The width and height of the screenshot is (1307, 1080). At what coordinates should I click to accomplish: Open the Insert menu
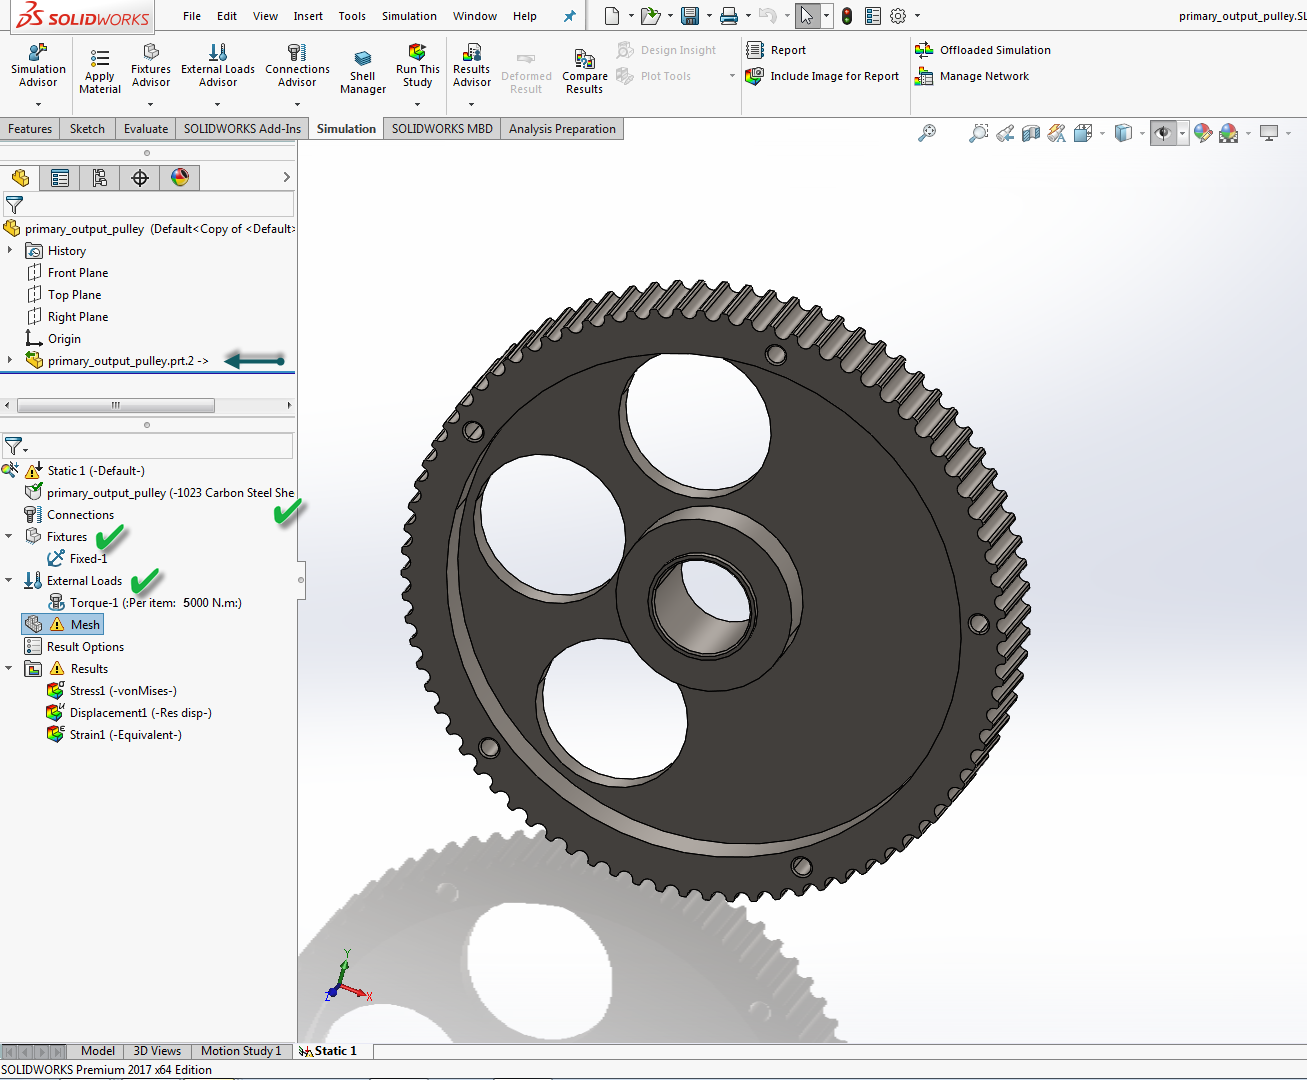pyautogui.click(x=308, y=16)
